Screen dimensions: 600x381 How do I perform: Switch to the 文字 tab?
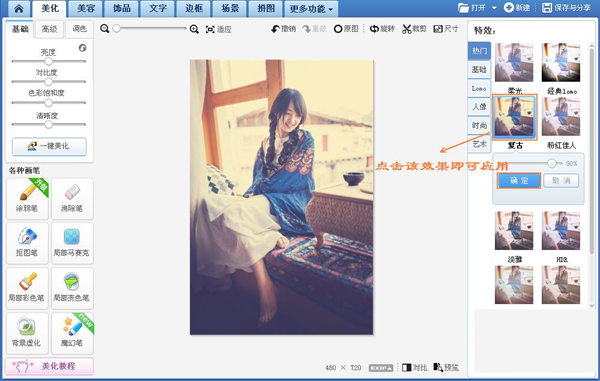pyautogui.click(x=158, y=8)
